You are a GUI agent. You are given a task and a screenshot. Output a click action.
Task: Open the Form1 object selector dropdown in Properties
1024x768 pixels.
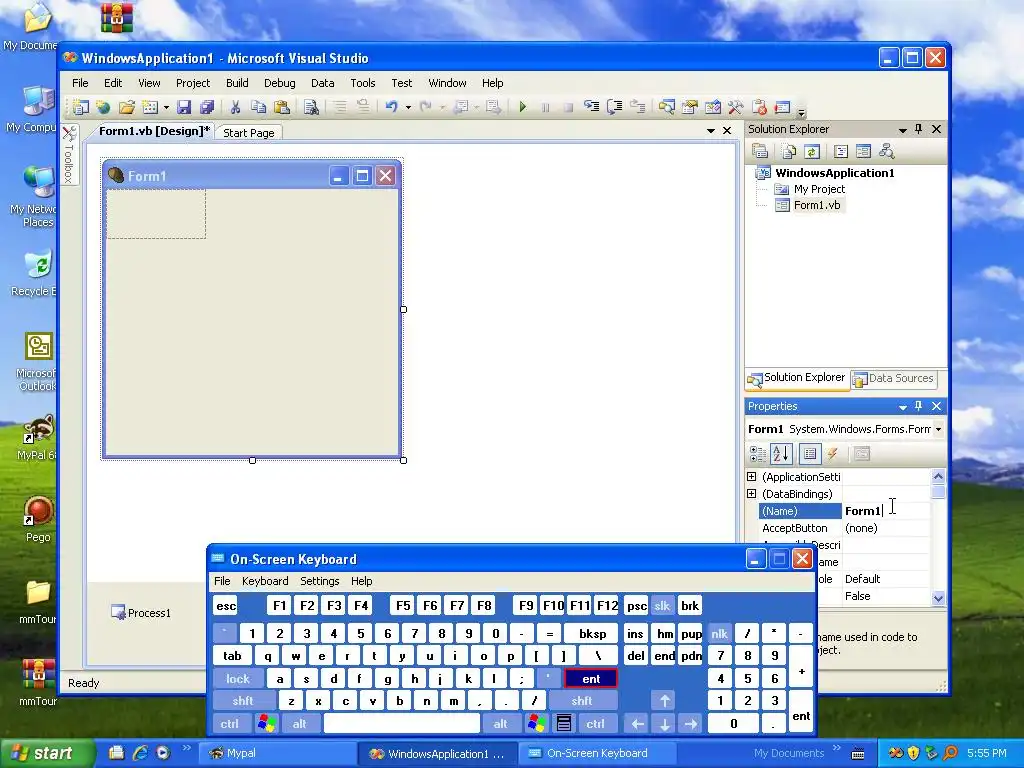click(938, 429)
